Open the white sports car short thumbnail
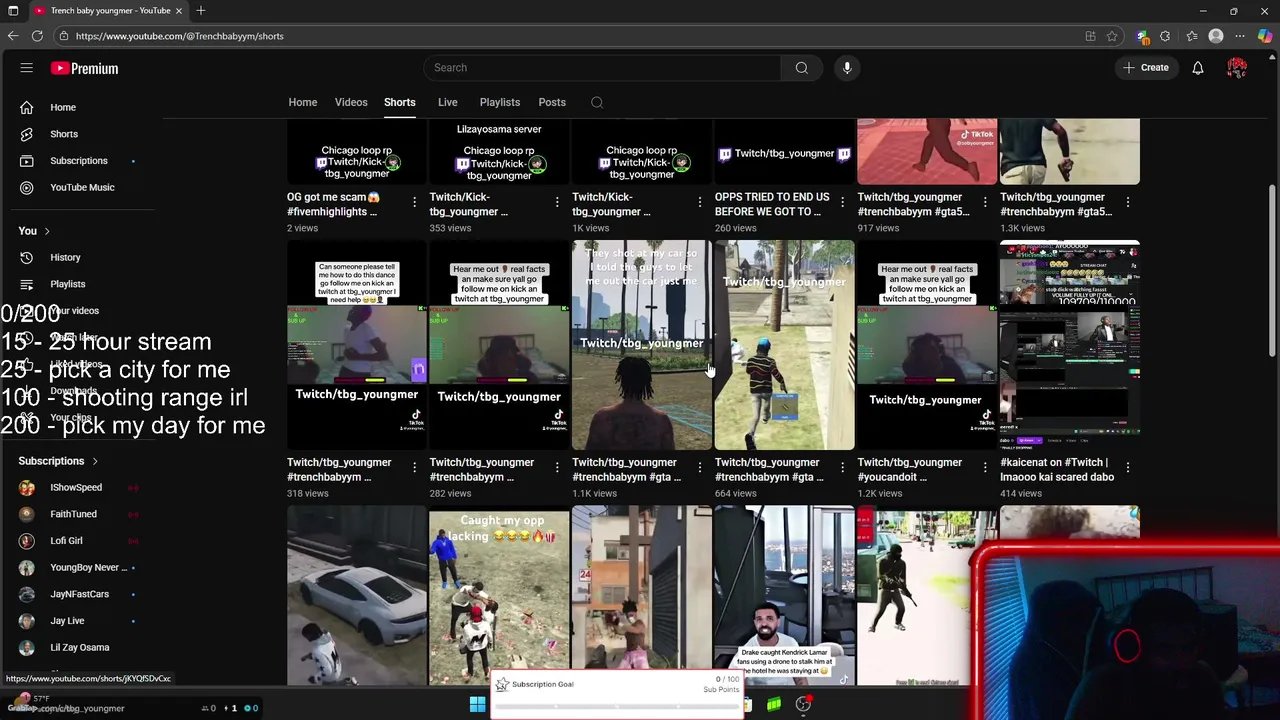This screenshot has height=720, width=1280. point(357,596)
